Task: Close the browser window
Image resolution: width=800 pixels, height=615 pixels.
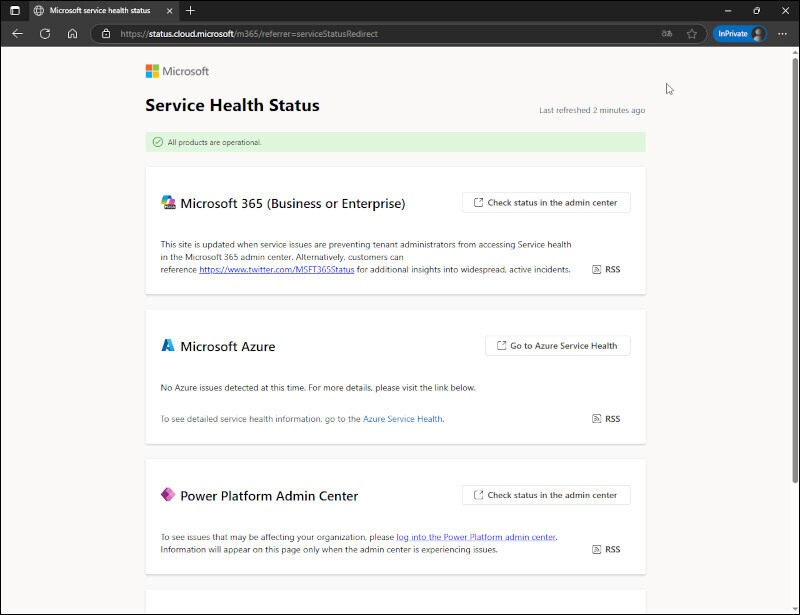Action: coord(786,10)
